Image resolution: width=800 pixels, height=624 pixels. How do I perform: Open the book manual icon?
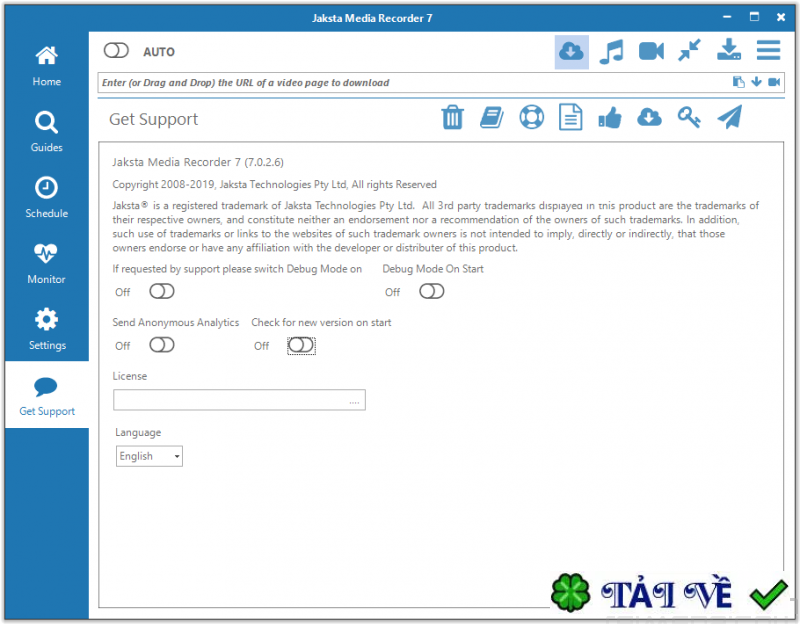click(492, 118)
